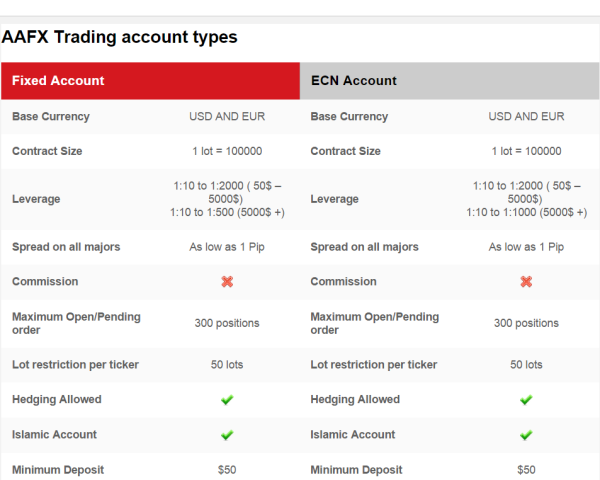
Task: Click ECN Account Minimum Deposit label
Action: point(356,470)
